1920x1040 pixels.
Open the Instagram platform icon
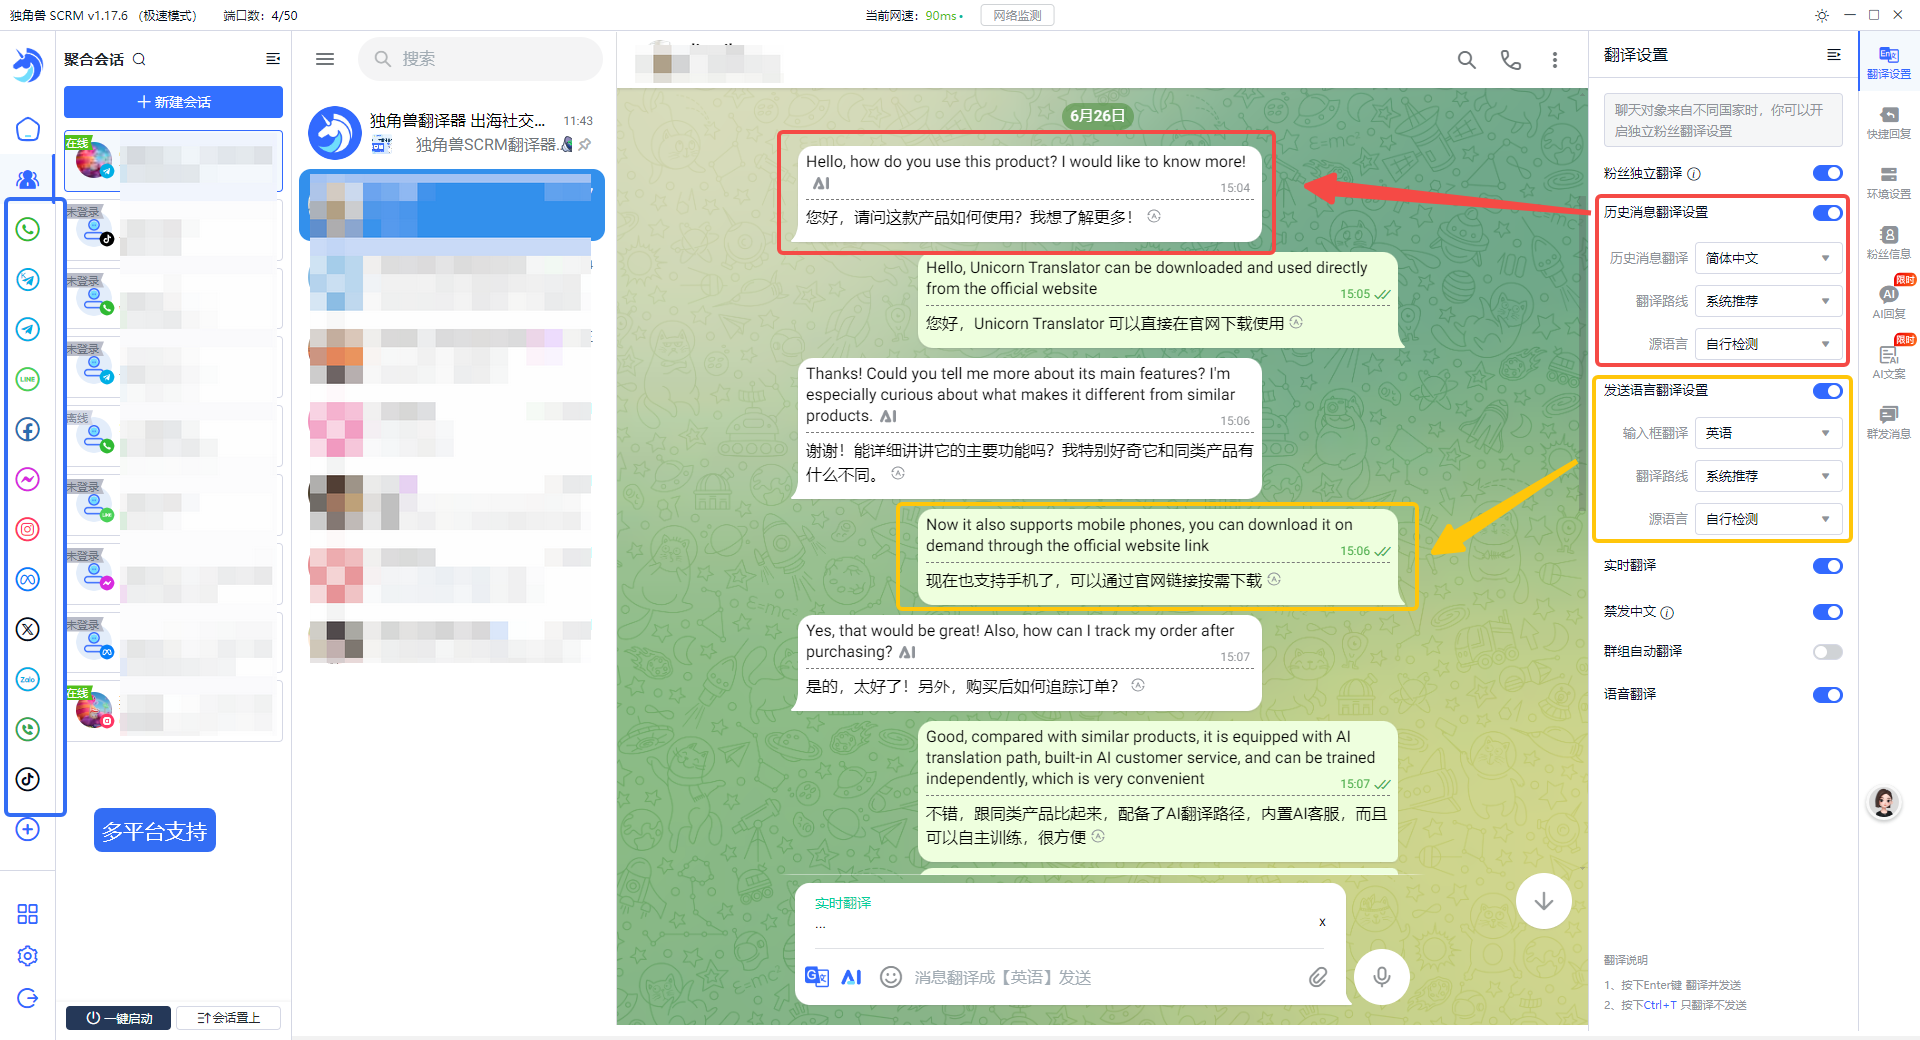click(28, 529)
